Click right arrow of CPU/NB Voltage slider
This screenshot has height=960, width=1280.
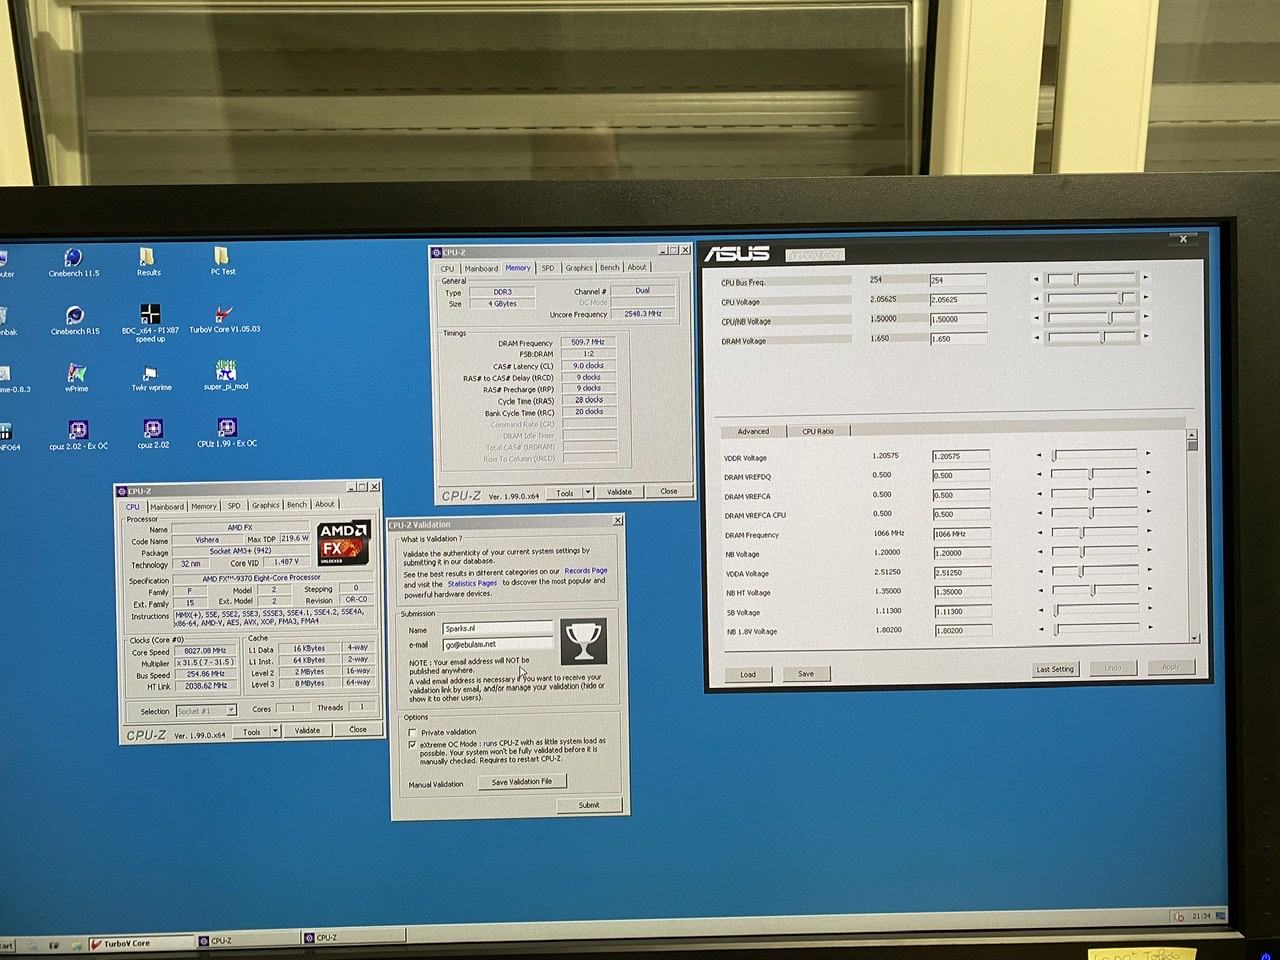click(1146, 318)
